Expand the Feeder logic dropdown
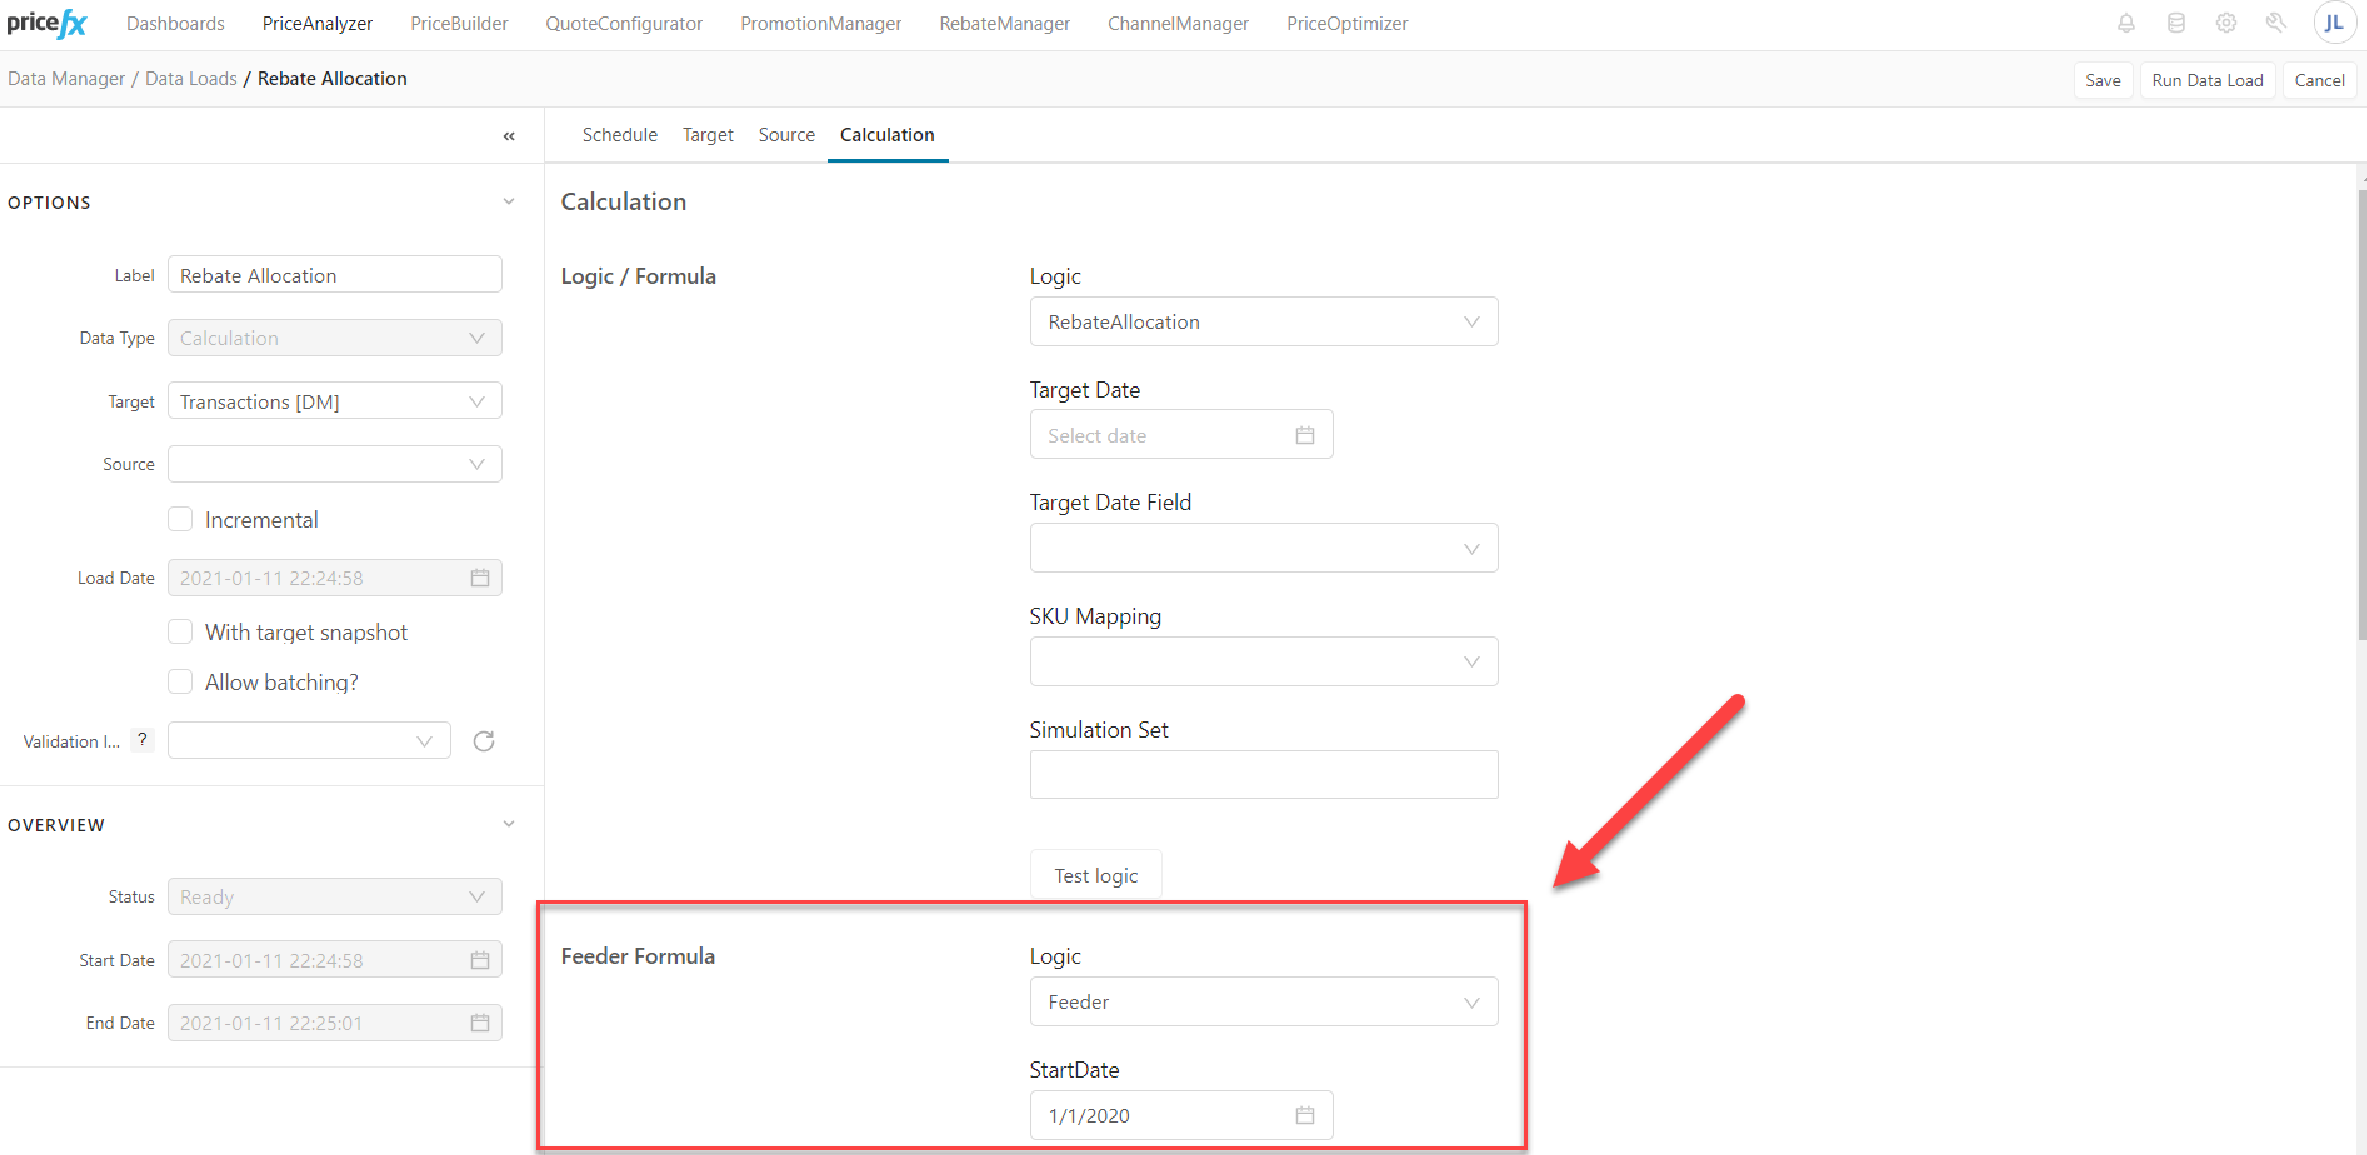 pyautogui.click(x=1263, y=1002)
